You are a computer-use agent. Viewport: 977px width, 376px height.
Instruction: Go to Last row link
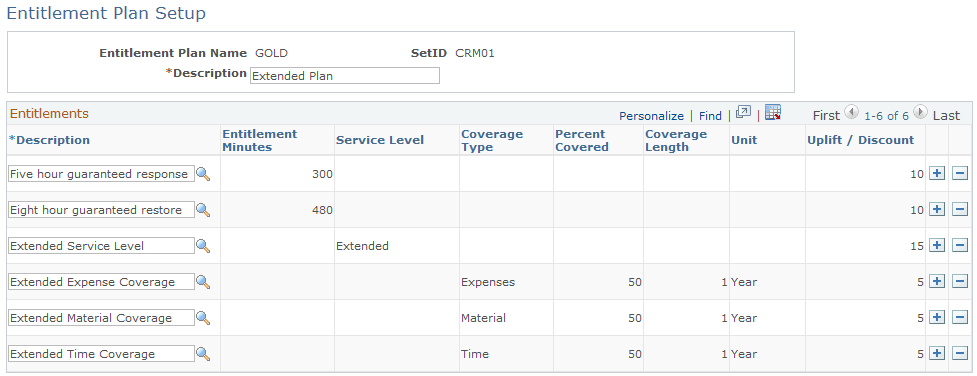[x=946, y=115]
